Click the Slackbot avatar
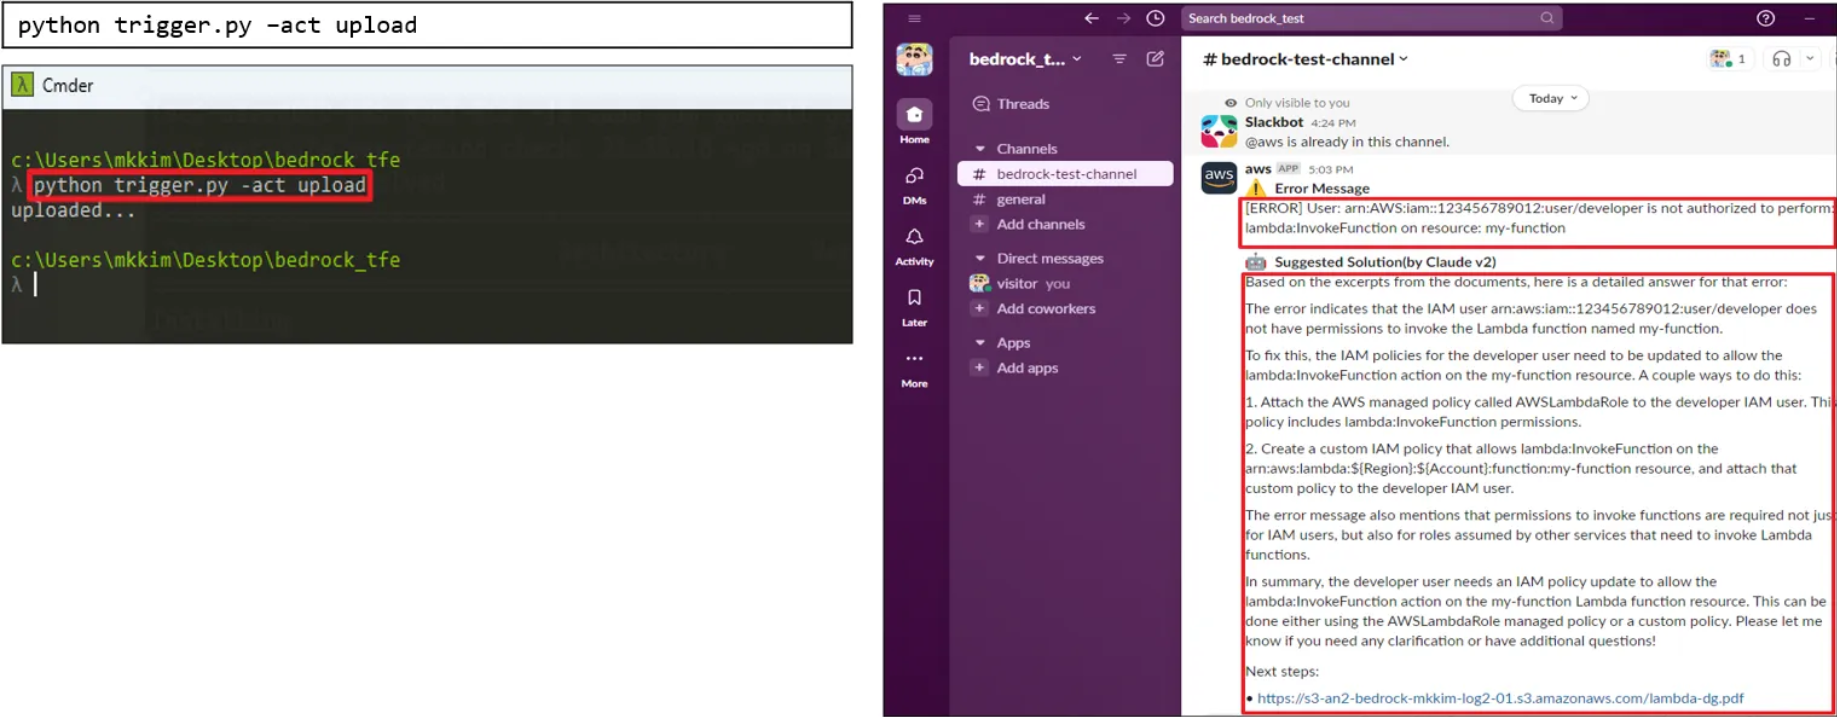Viewport: 1837px width, 717px height. (1218, 131)
